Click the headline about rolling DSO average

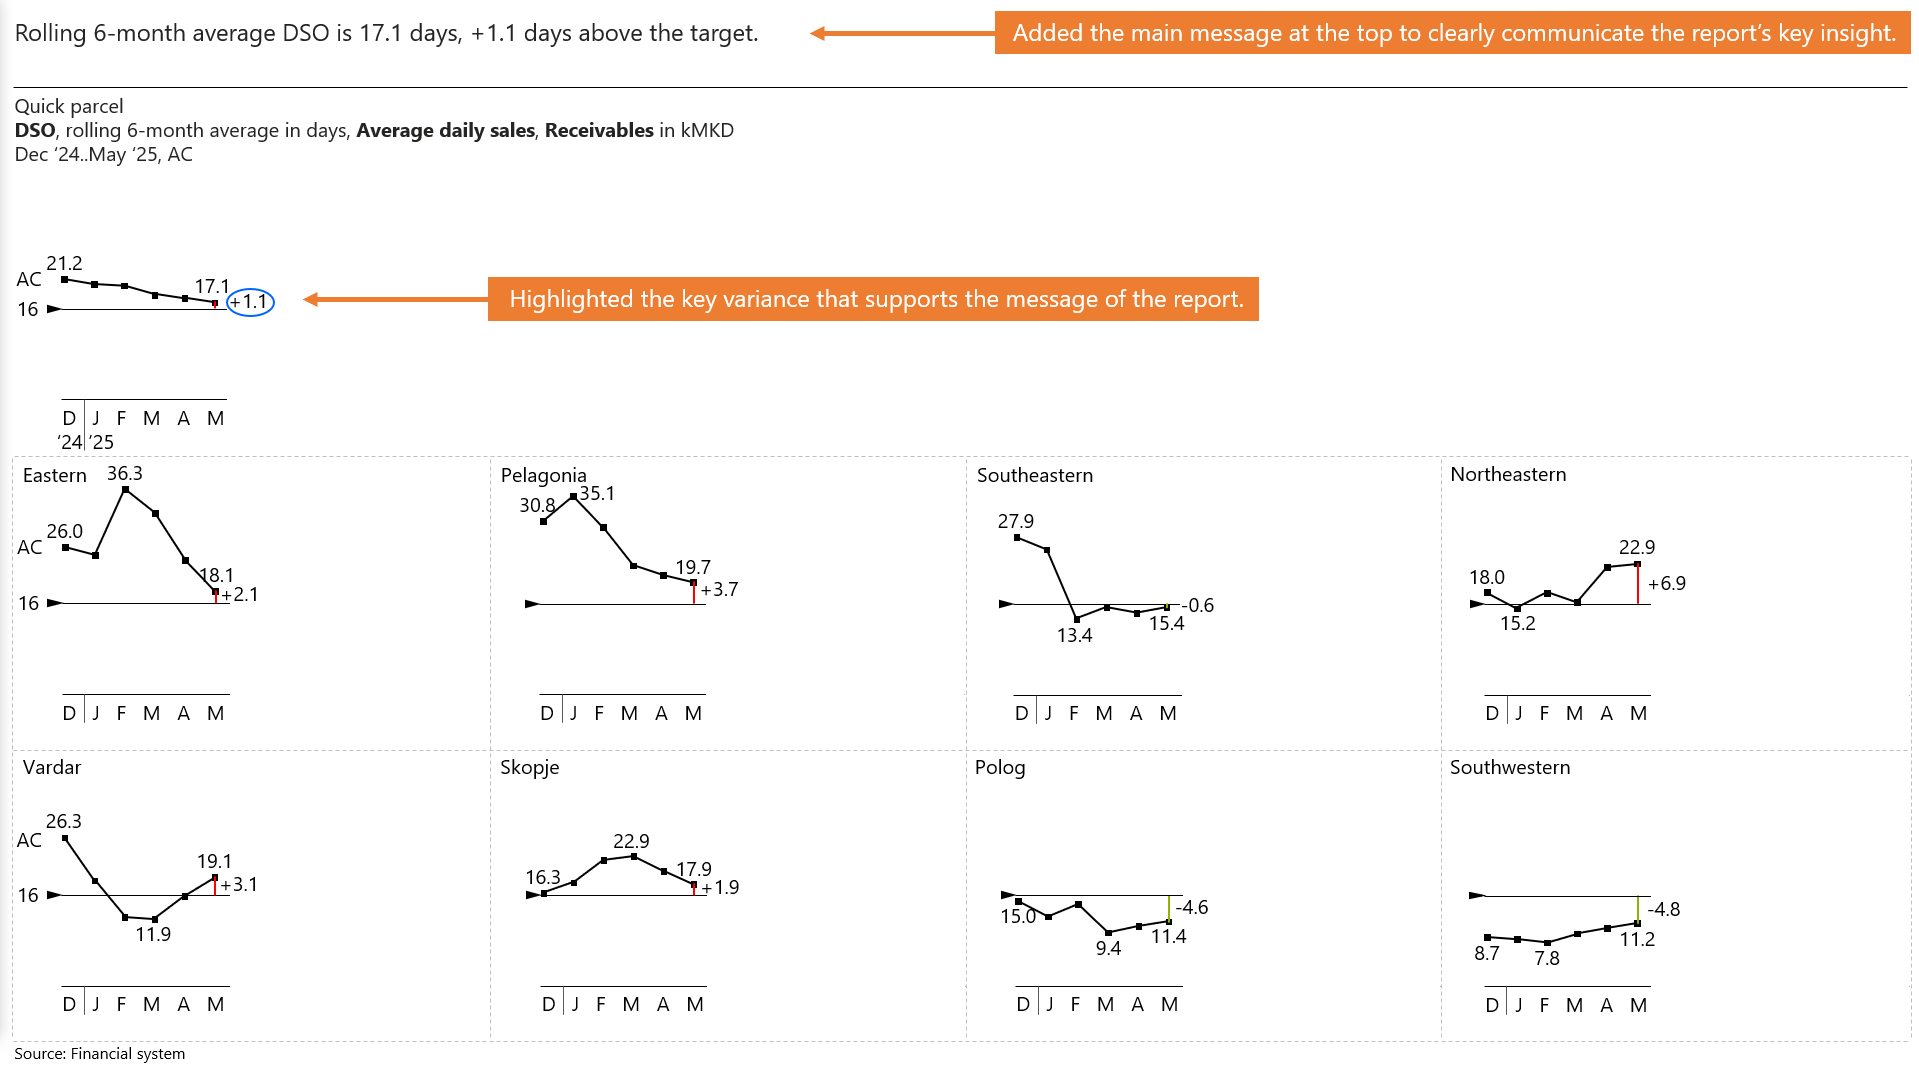pos(386,33)
